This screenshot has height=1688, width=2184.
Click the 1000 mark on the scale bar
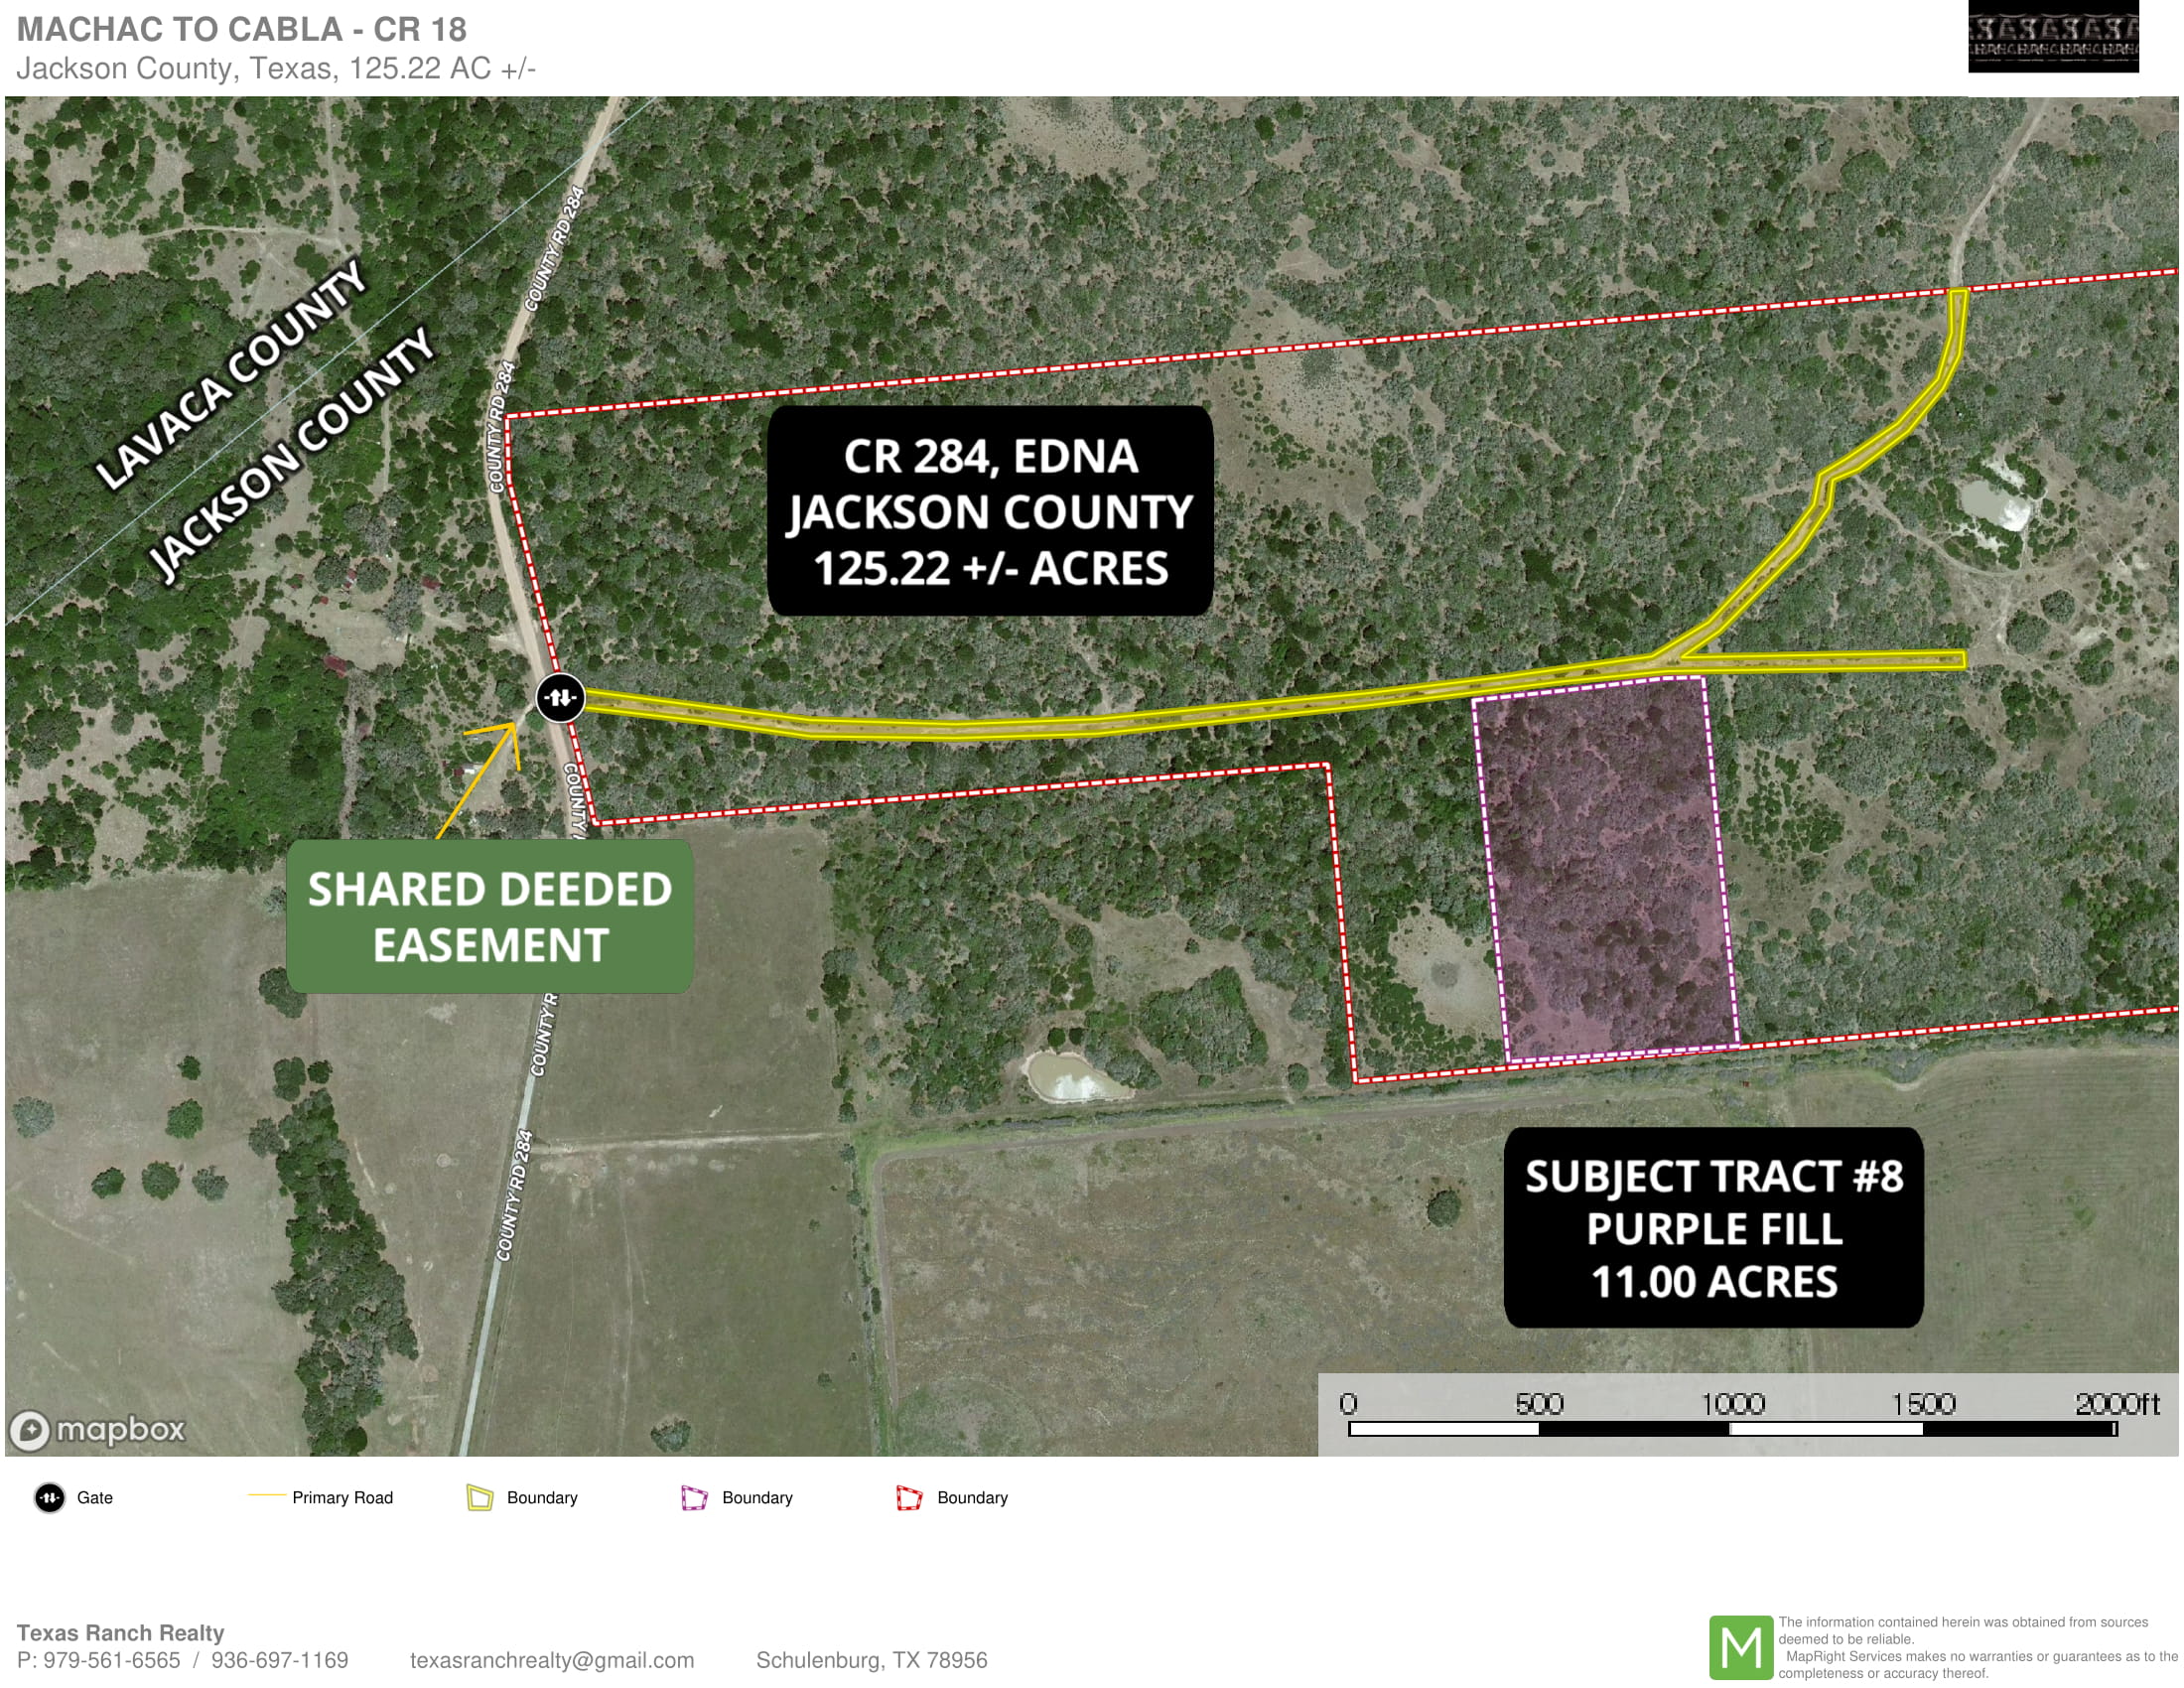[x=1732, y=1404]
